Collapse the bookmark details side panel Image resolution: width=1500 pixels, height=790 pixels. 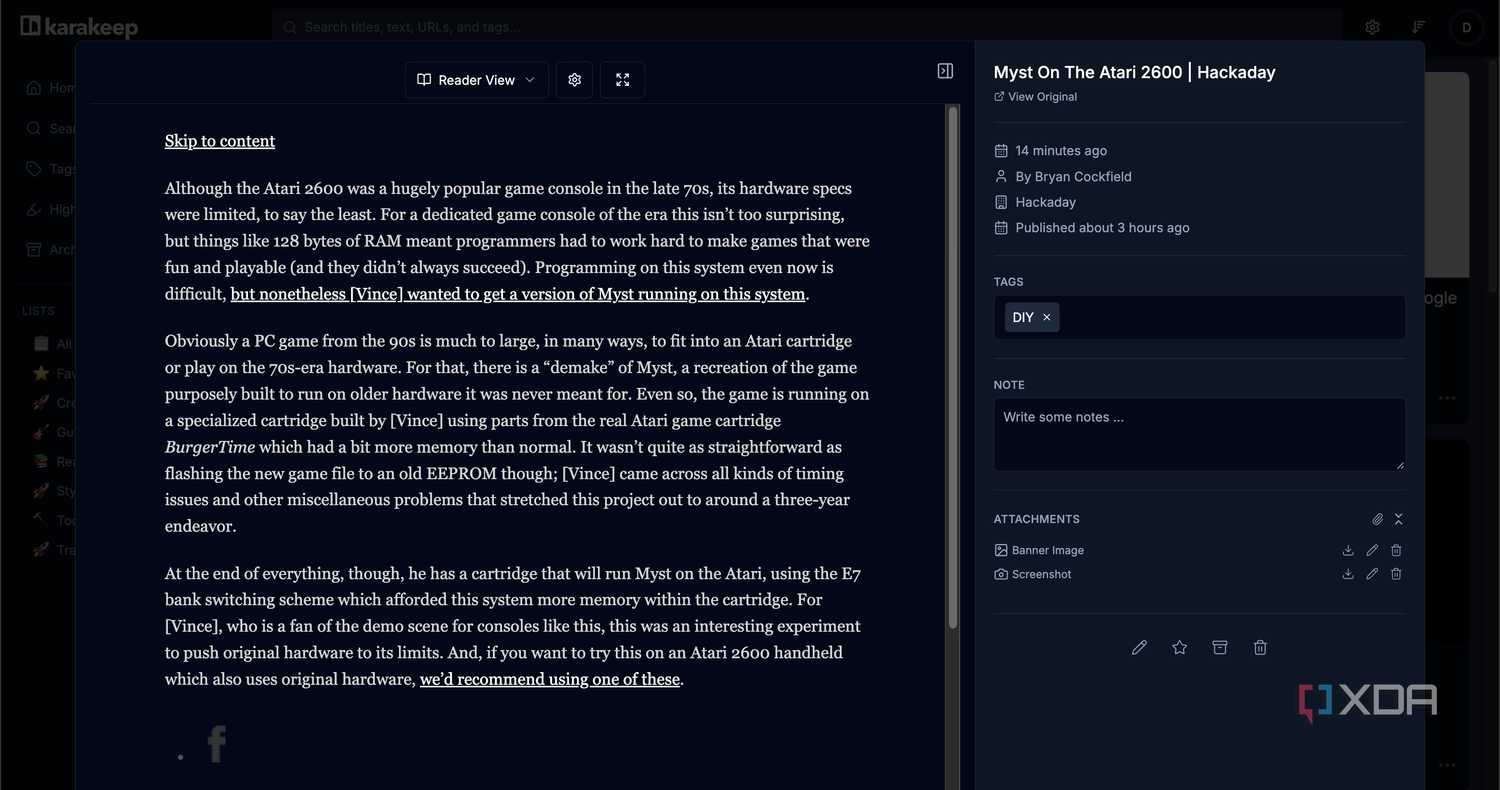945,71
